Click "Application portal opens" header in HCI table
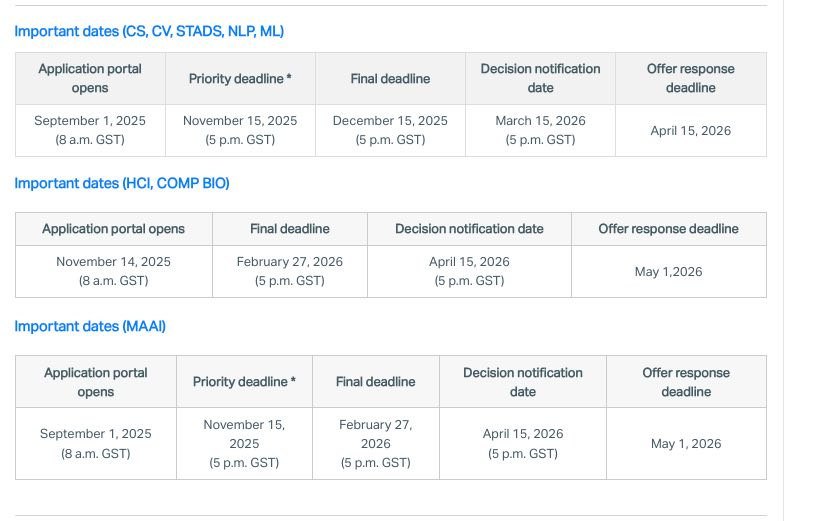 (113, 229)
